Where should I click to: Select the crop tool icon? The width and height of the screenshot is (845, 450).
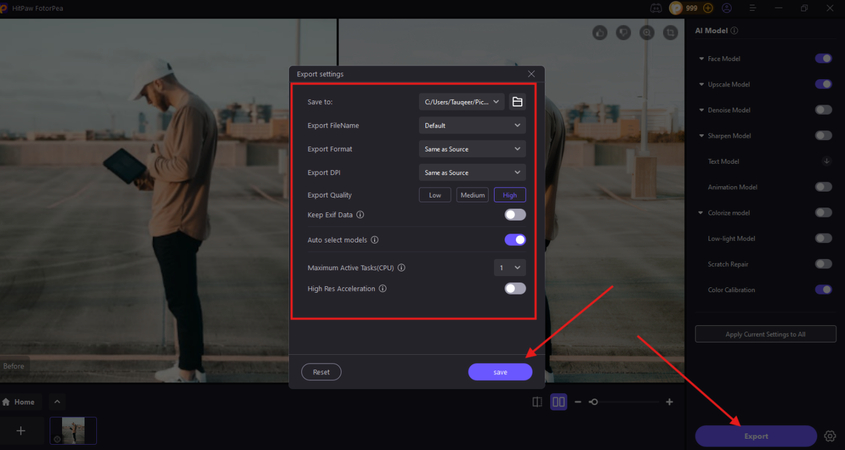(x=670, y=33)
